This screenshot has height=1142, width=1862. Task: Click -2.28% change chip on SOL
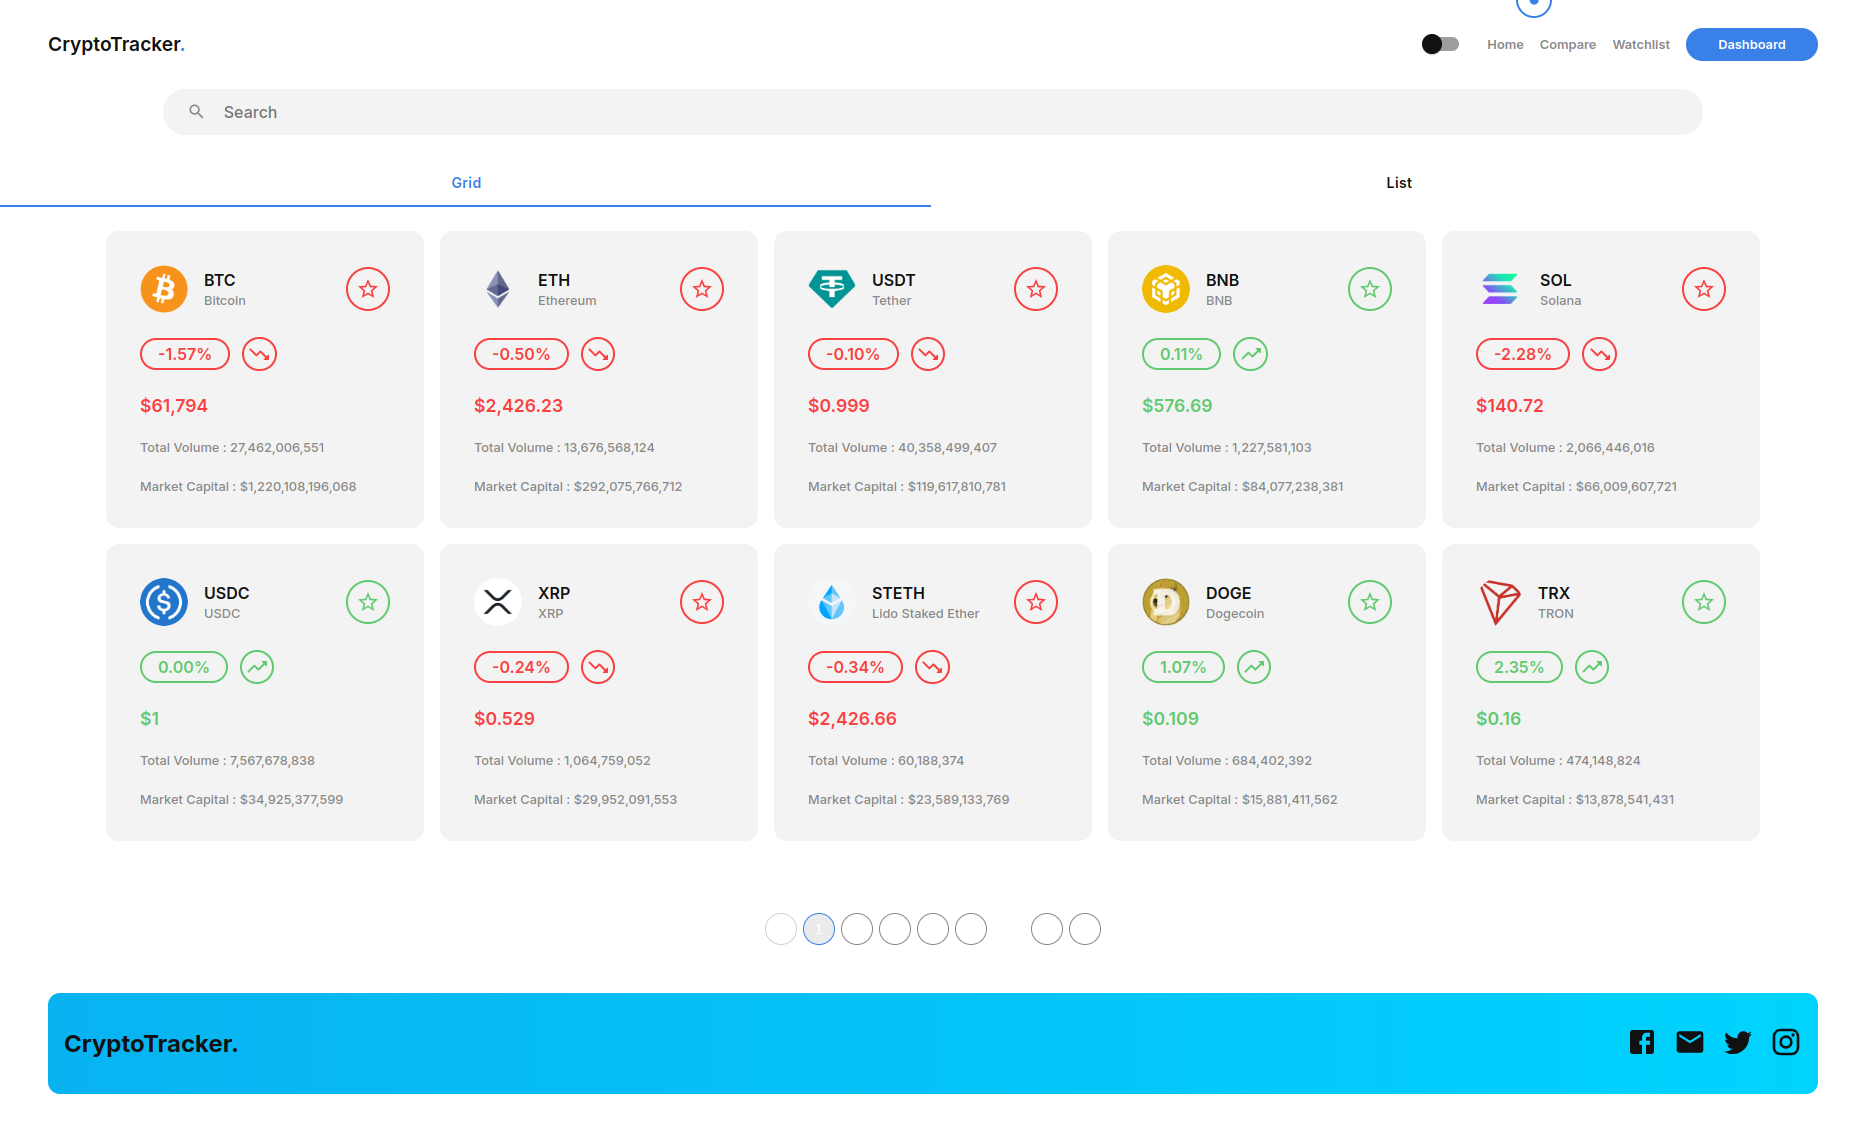tap(1523, 354)
